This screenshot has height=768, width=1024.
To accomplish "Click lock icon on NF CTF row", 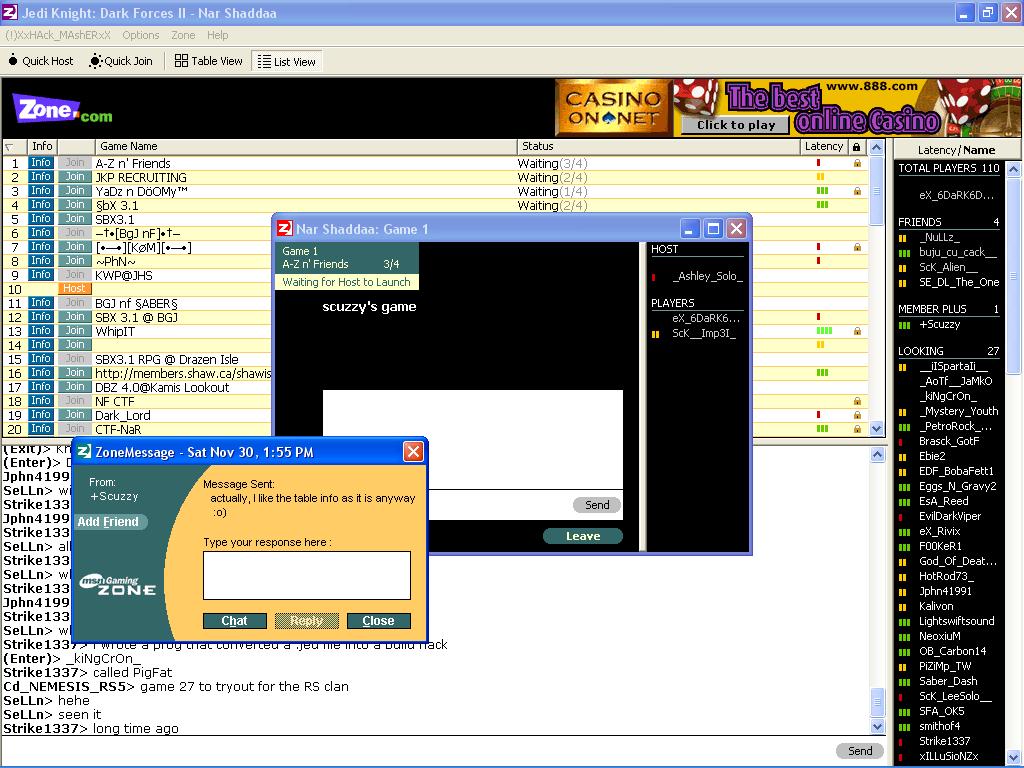I will click(x=857, y=401).
